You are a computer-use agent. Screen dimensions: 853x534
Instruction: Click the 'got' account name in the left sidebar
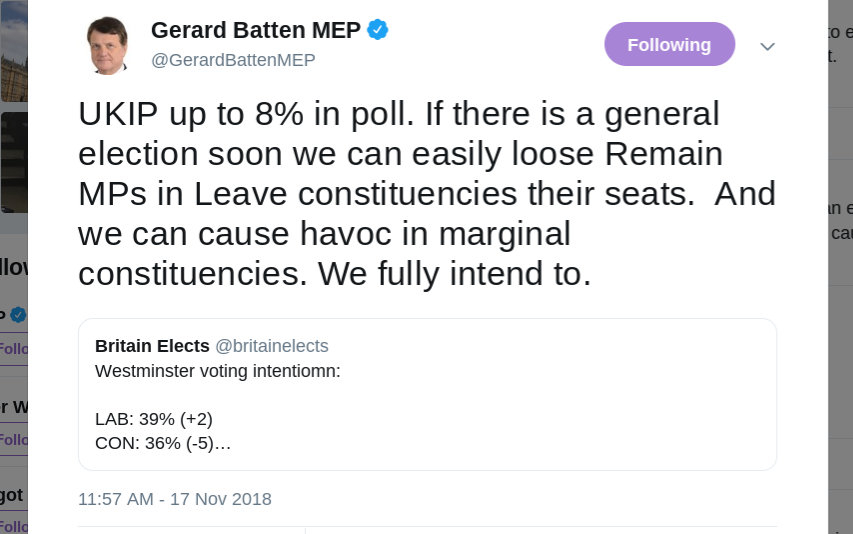click(x=12, y=494)
